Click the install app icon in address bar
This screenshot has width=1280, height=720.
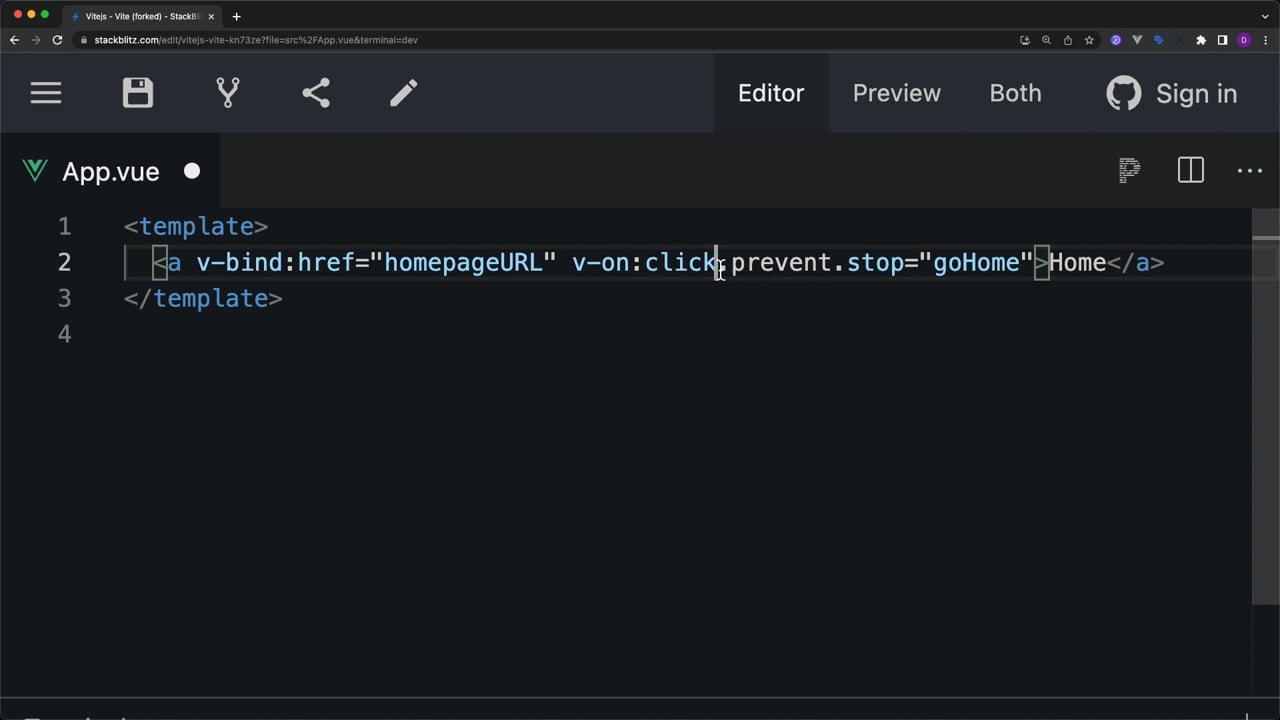tap(1025, 40)
